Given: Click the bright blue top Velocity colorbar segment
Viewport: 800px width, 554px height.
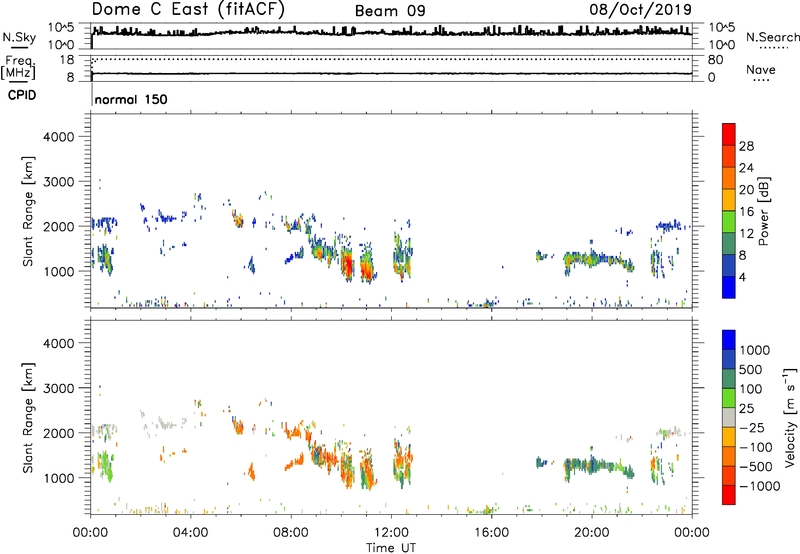Looking at the screenshot, I should [x=729, y=340].
